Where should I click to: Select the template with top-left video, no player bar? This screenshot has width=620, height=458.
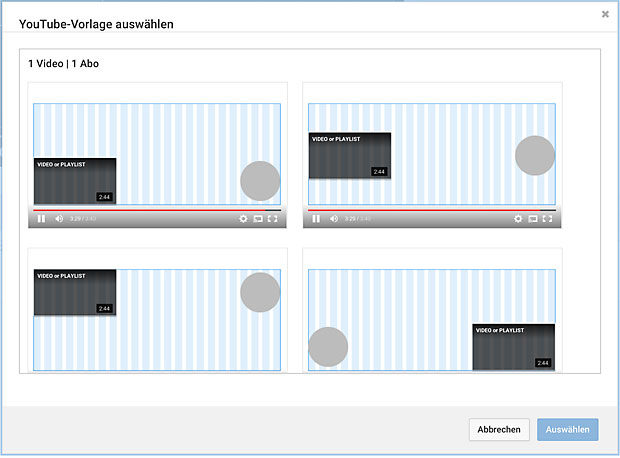click(157, 310)
